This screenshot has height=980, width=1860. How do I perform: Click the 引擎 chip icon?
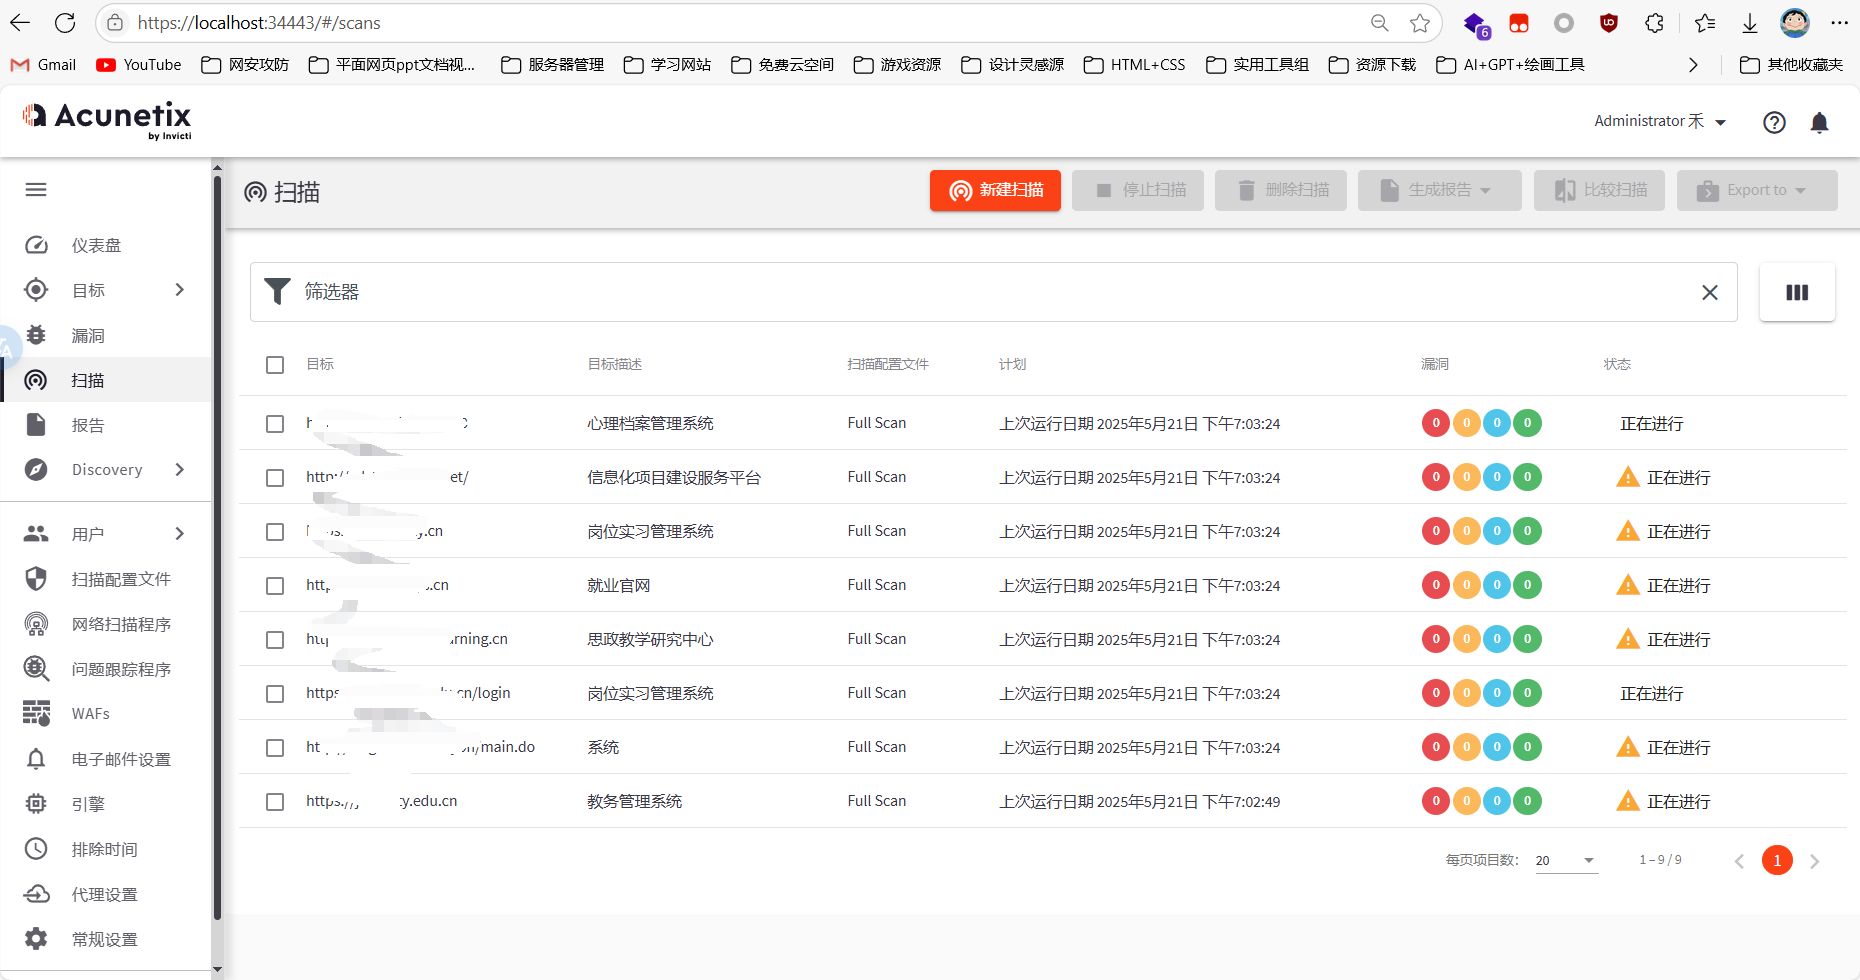pyautogui.click(x=36, y=804)
